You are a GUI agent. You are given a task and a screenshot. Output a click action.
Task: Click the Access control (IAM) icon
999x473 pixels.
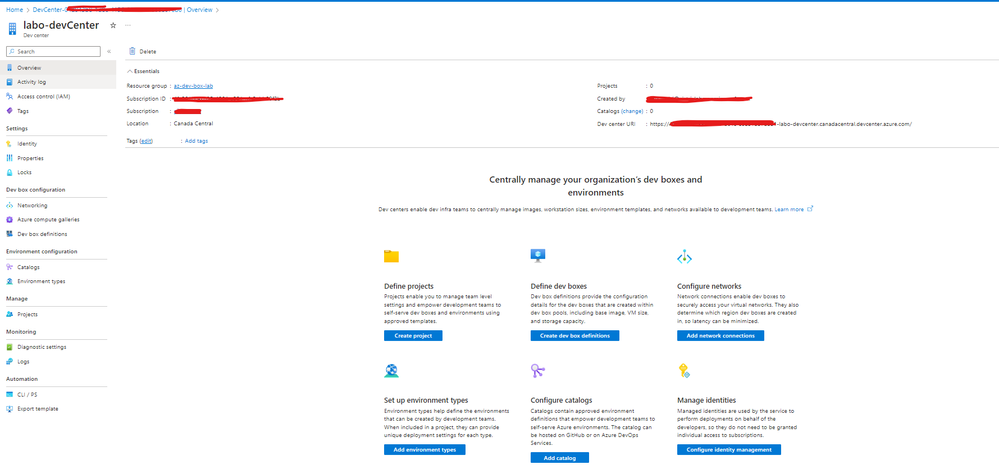click(10, 96)
